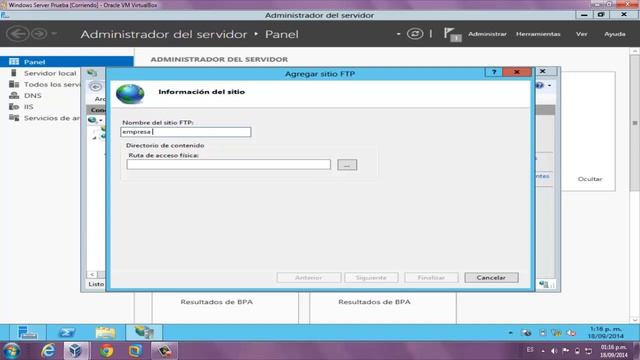Click the refresh icon in Server Manager header
640x360 pixels.
point(415,34)
